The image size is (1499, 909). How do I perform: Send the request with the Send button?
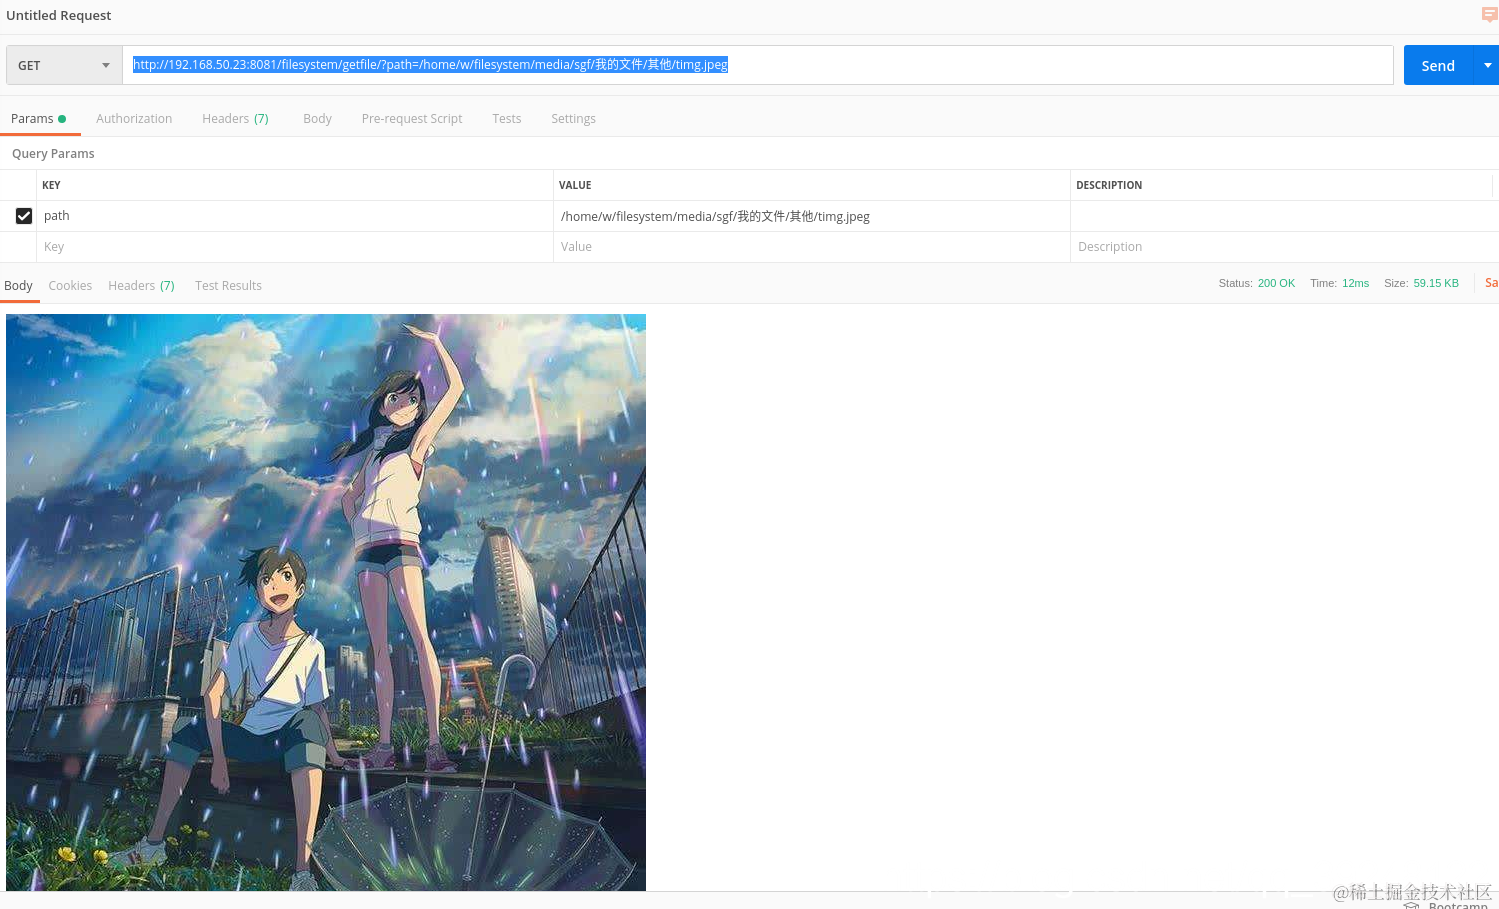tap(1438, 66)
